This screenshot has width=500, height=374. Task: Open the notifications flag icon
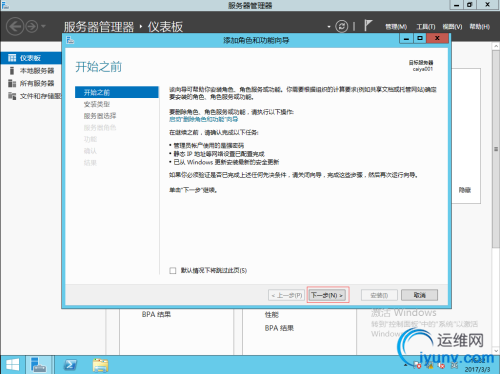pos(368,25)
